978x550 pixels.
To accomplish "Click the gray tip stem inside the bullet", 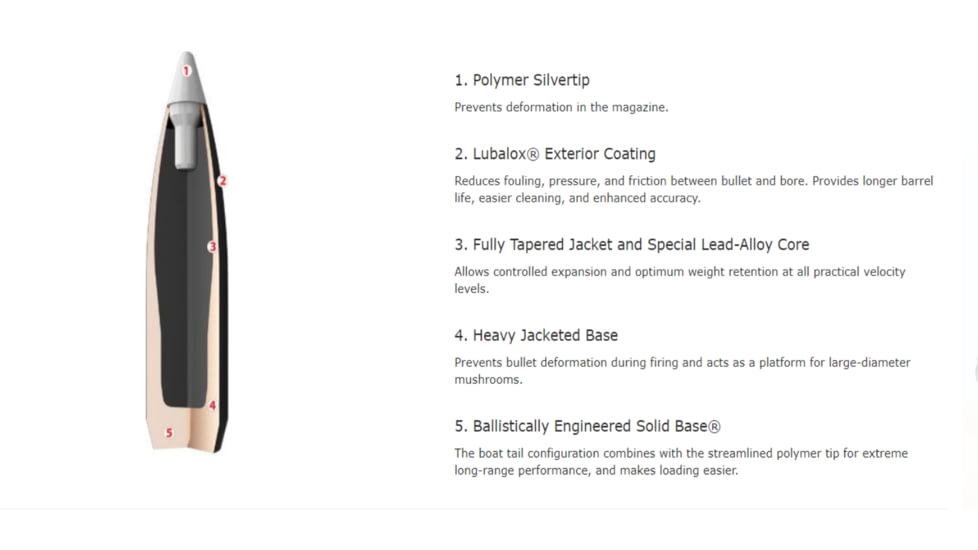I will [x=186, y=140].
